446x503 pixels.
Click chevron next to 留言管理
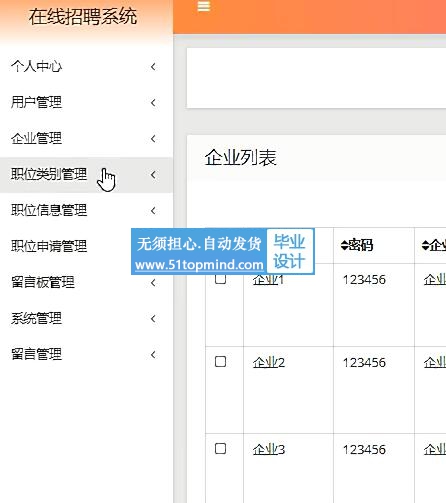click(x=153, y=355)
